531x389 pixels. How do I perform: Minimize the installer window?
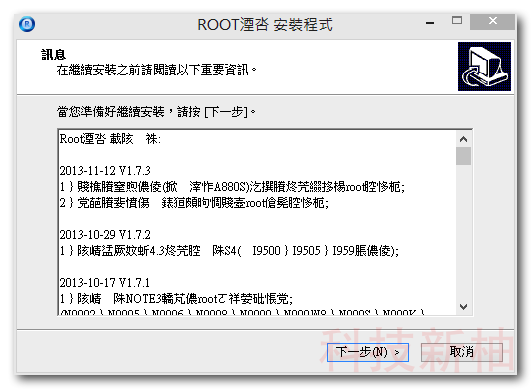tap(430, 22)
